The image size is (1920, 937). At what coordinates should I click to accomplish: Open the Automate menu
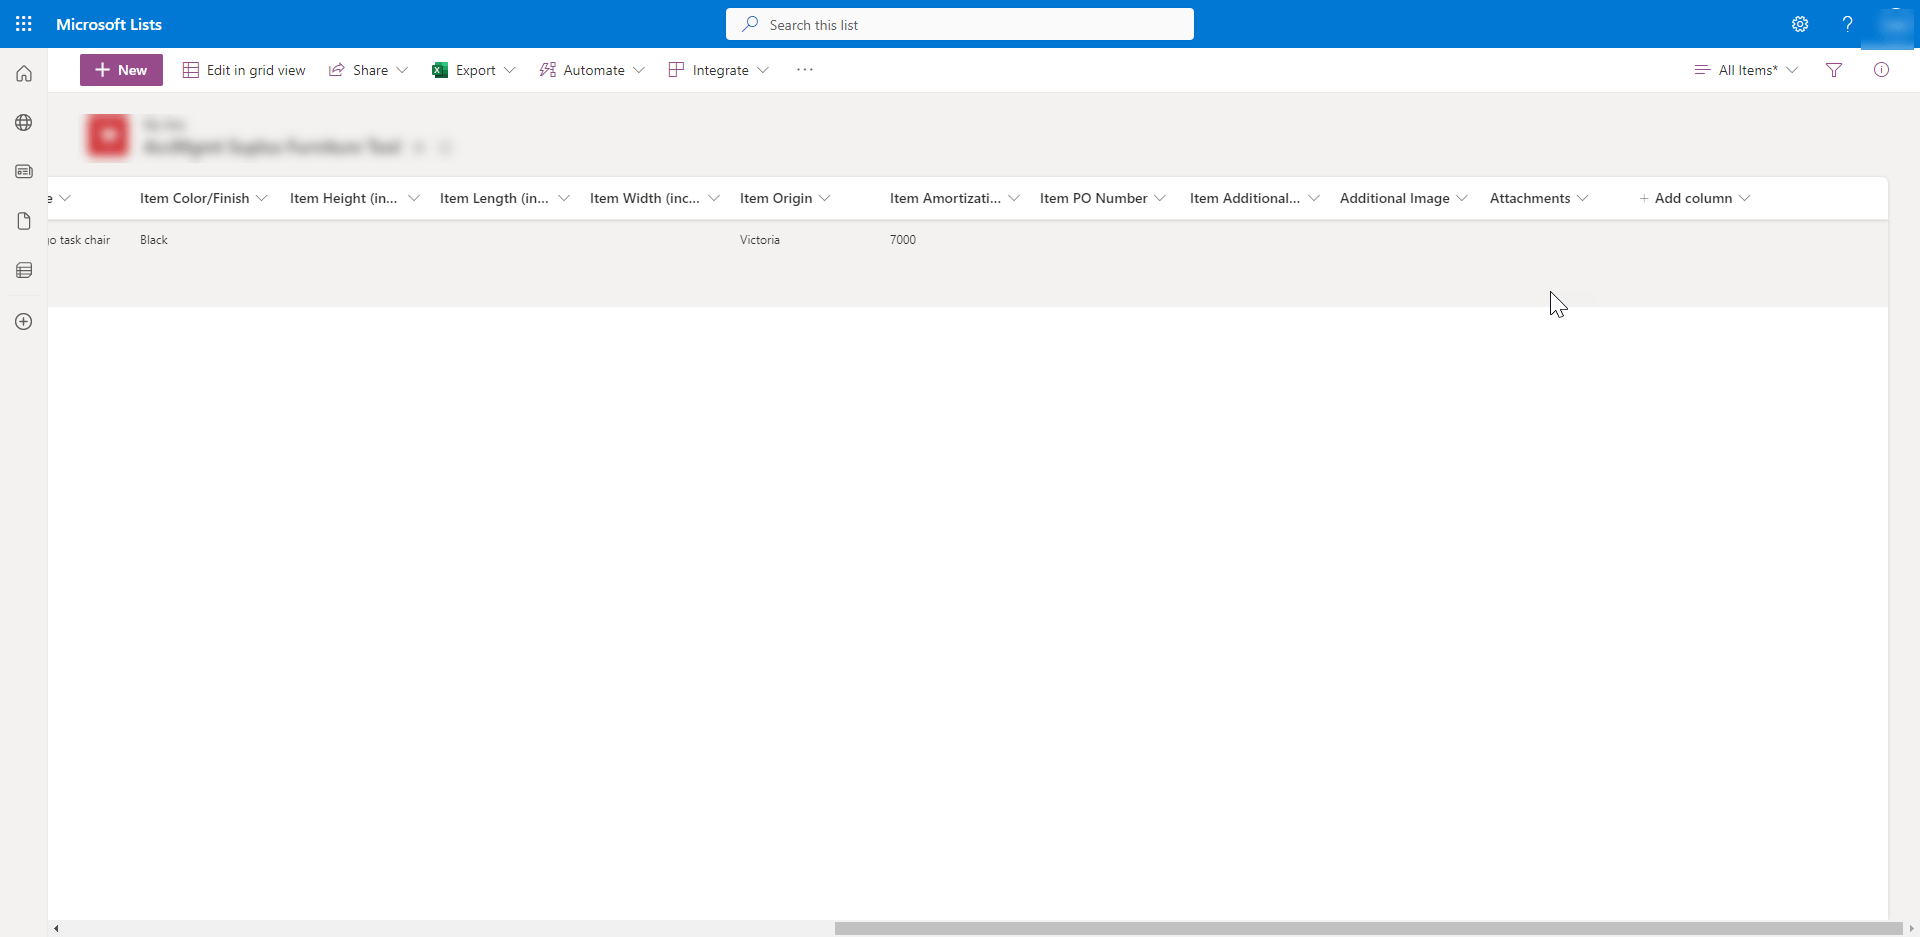591,70
